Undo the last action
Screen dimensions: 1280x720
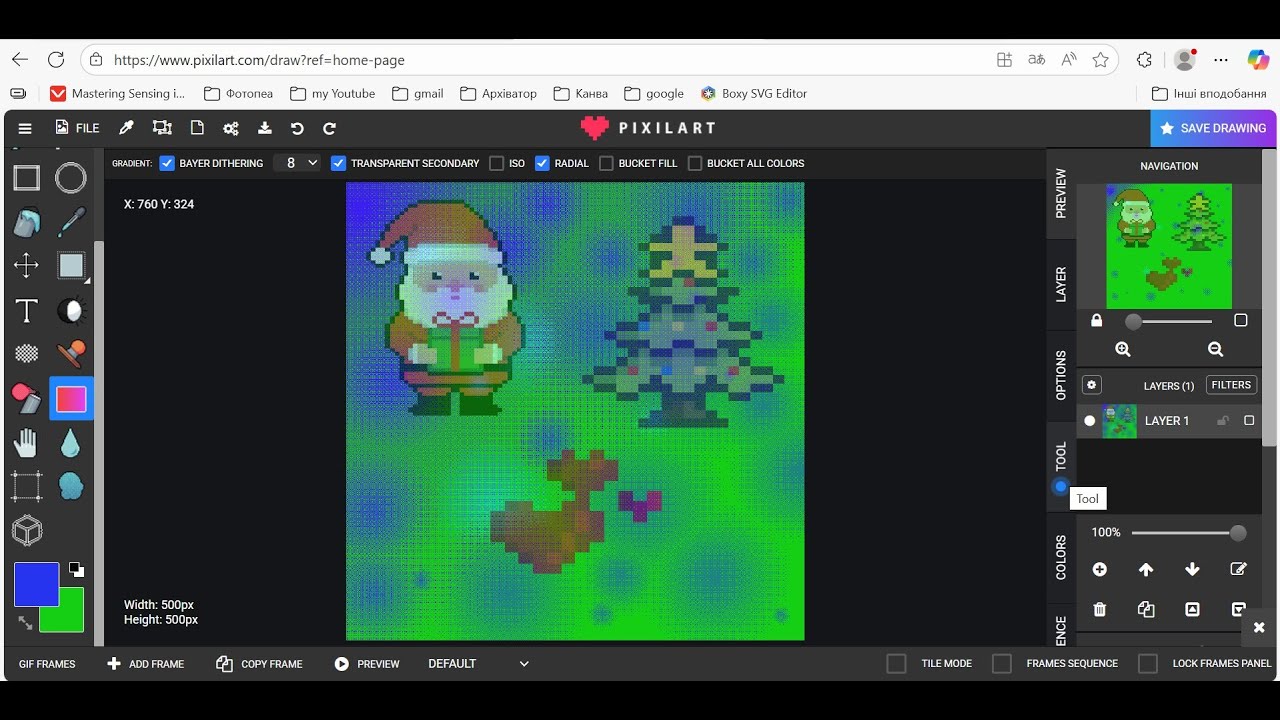tap(297, 128)
